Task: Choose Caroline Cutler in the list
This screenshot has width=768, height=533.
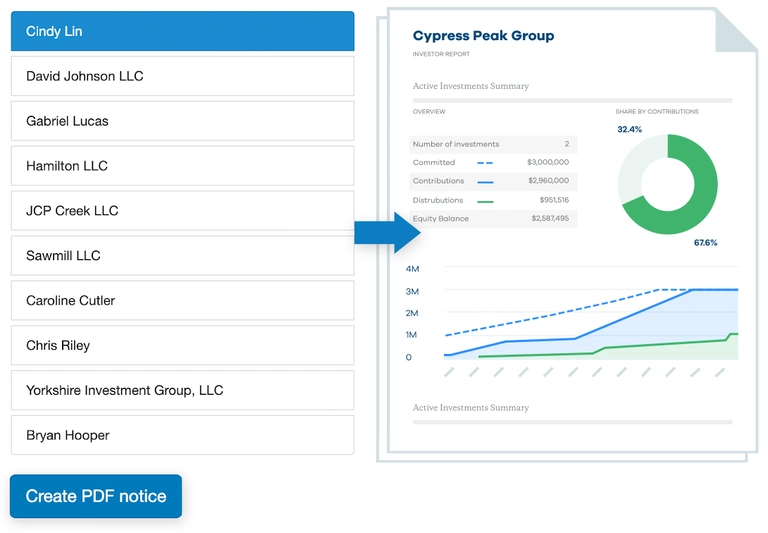Action: coord(182,301)
